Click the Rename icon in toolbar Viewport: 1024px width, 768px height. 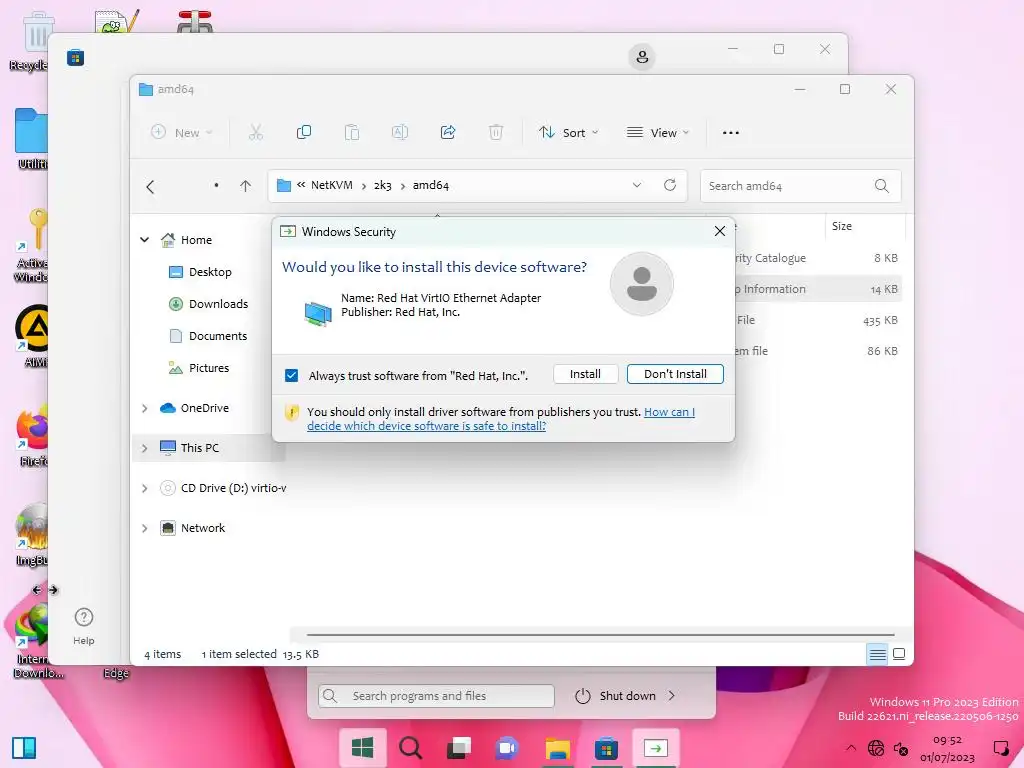pos(400,133)
